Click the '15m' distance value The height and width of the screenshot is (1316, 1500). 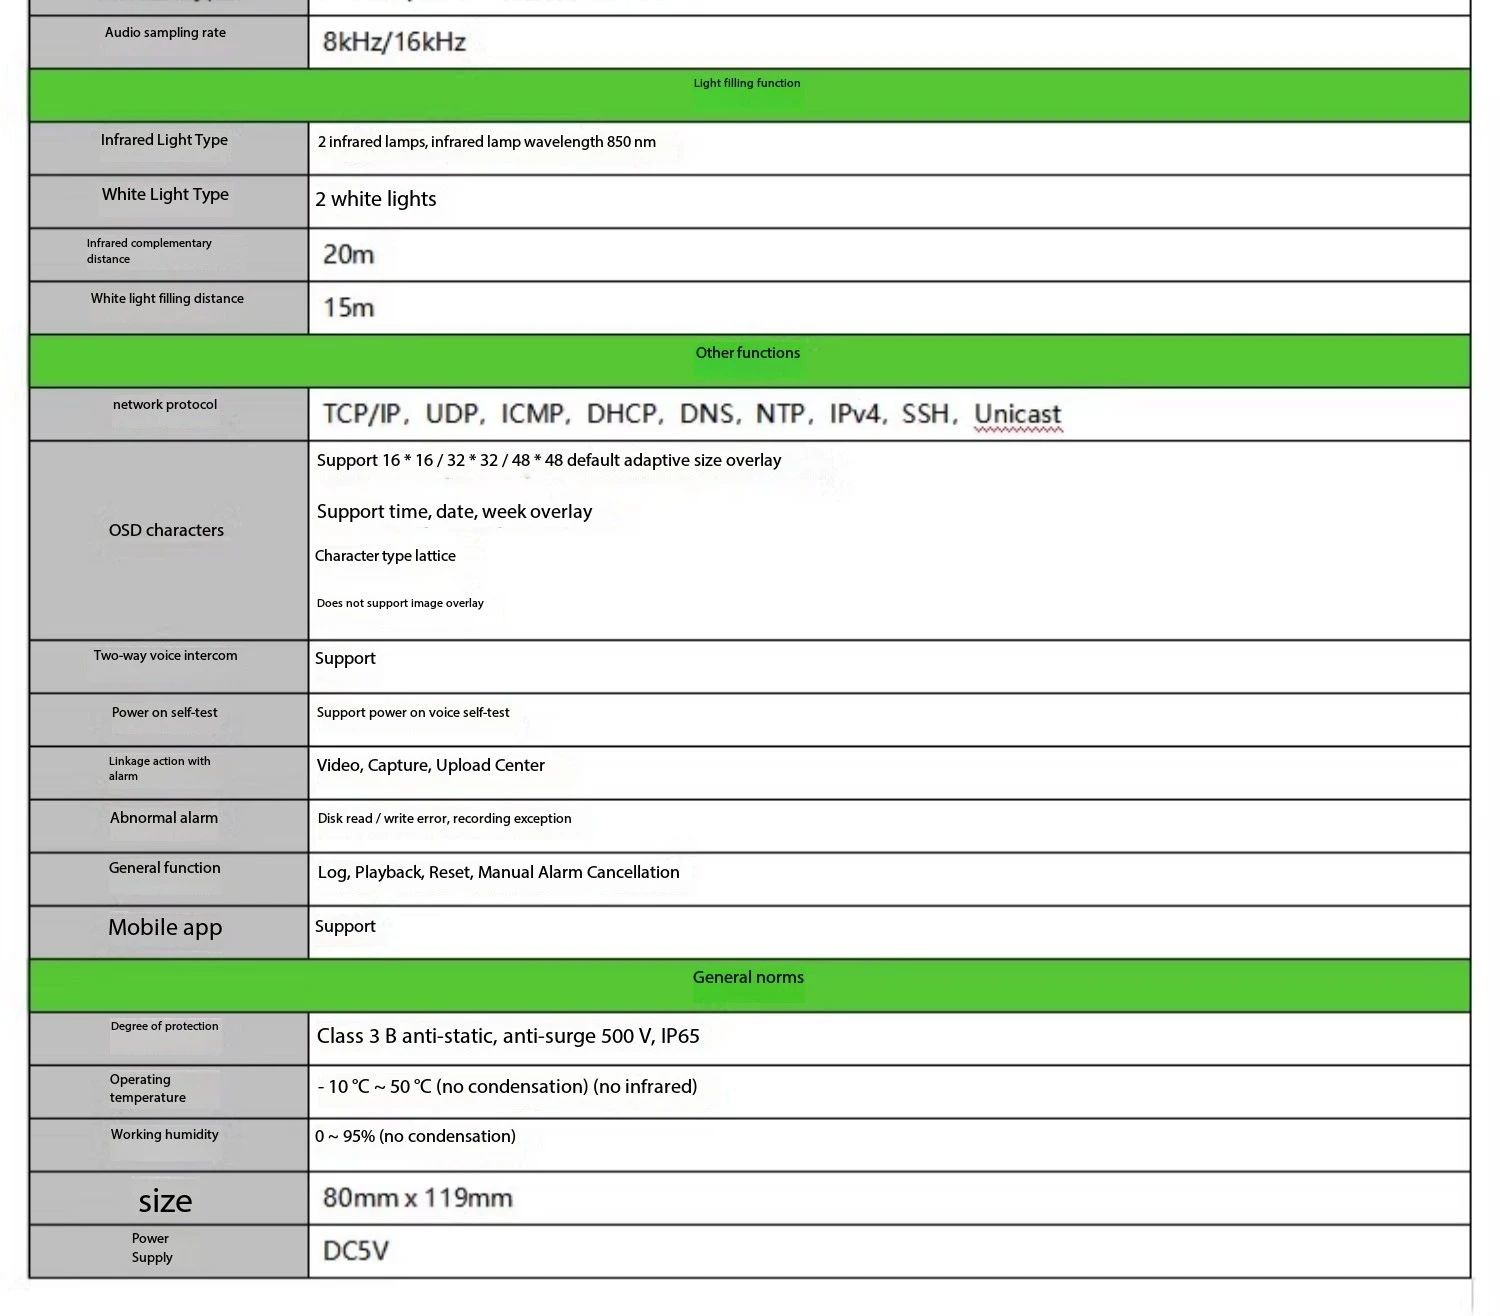pos(348,308)
